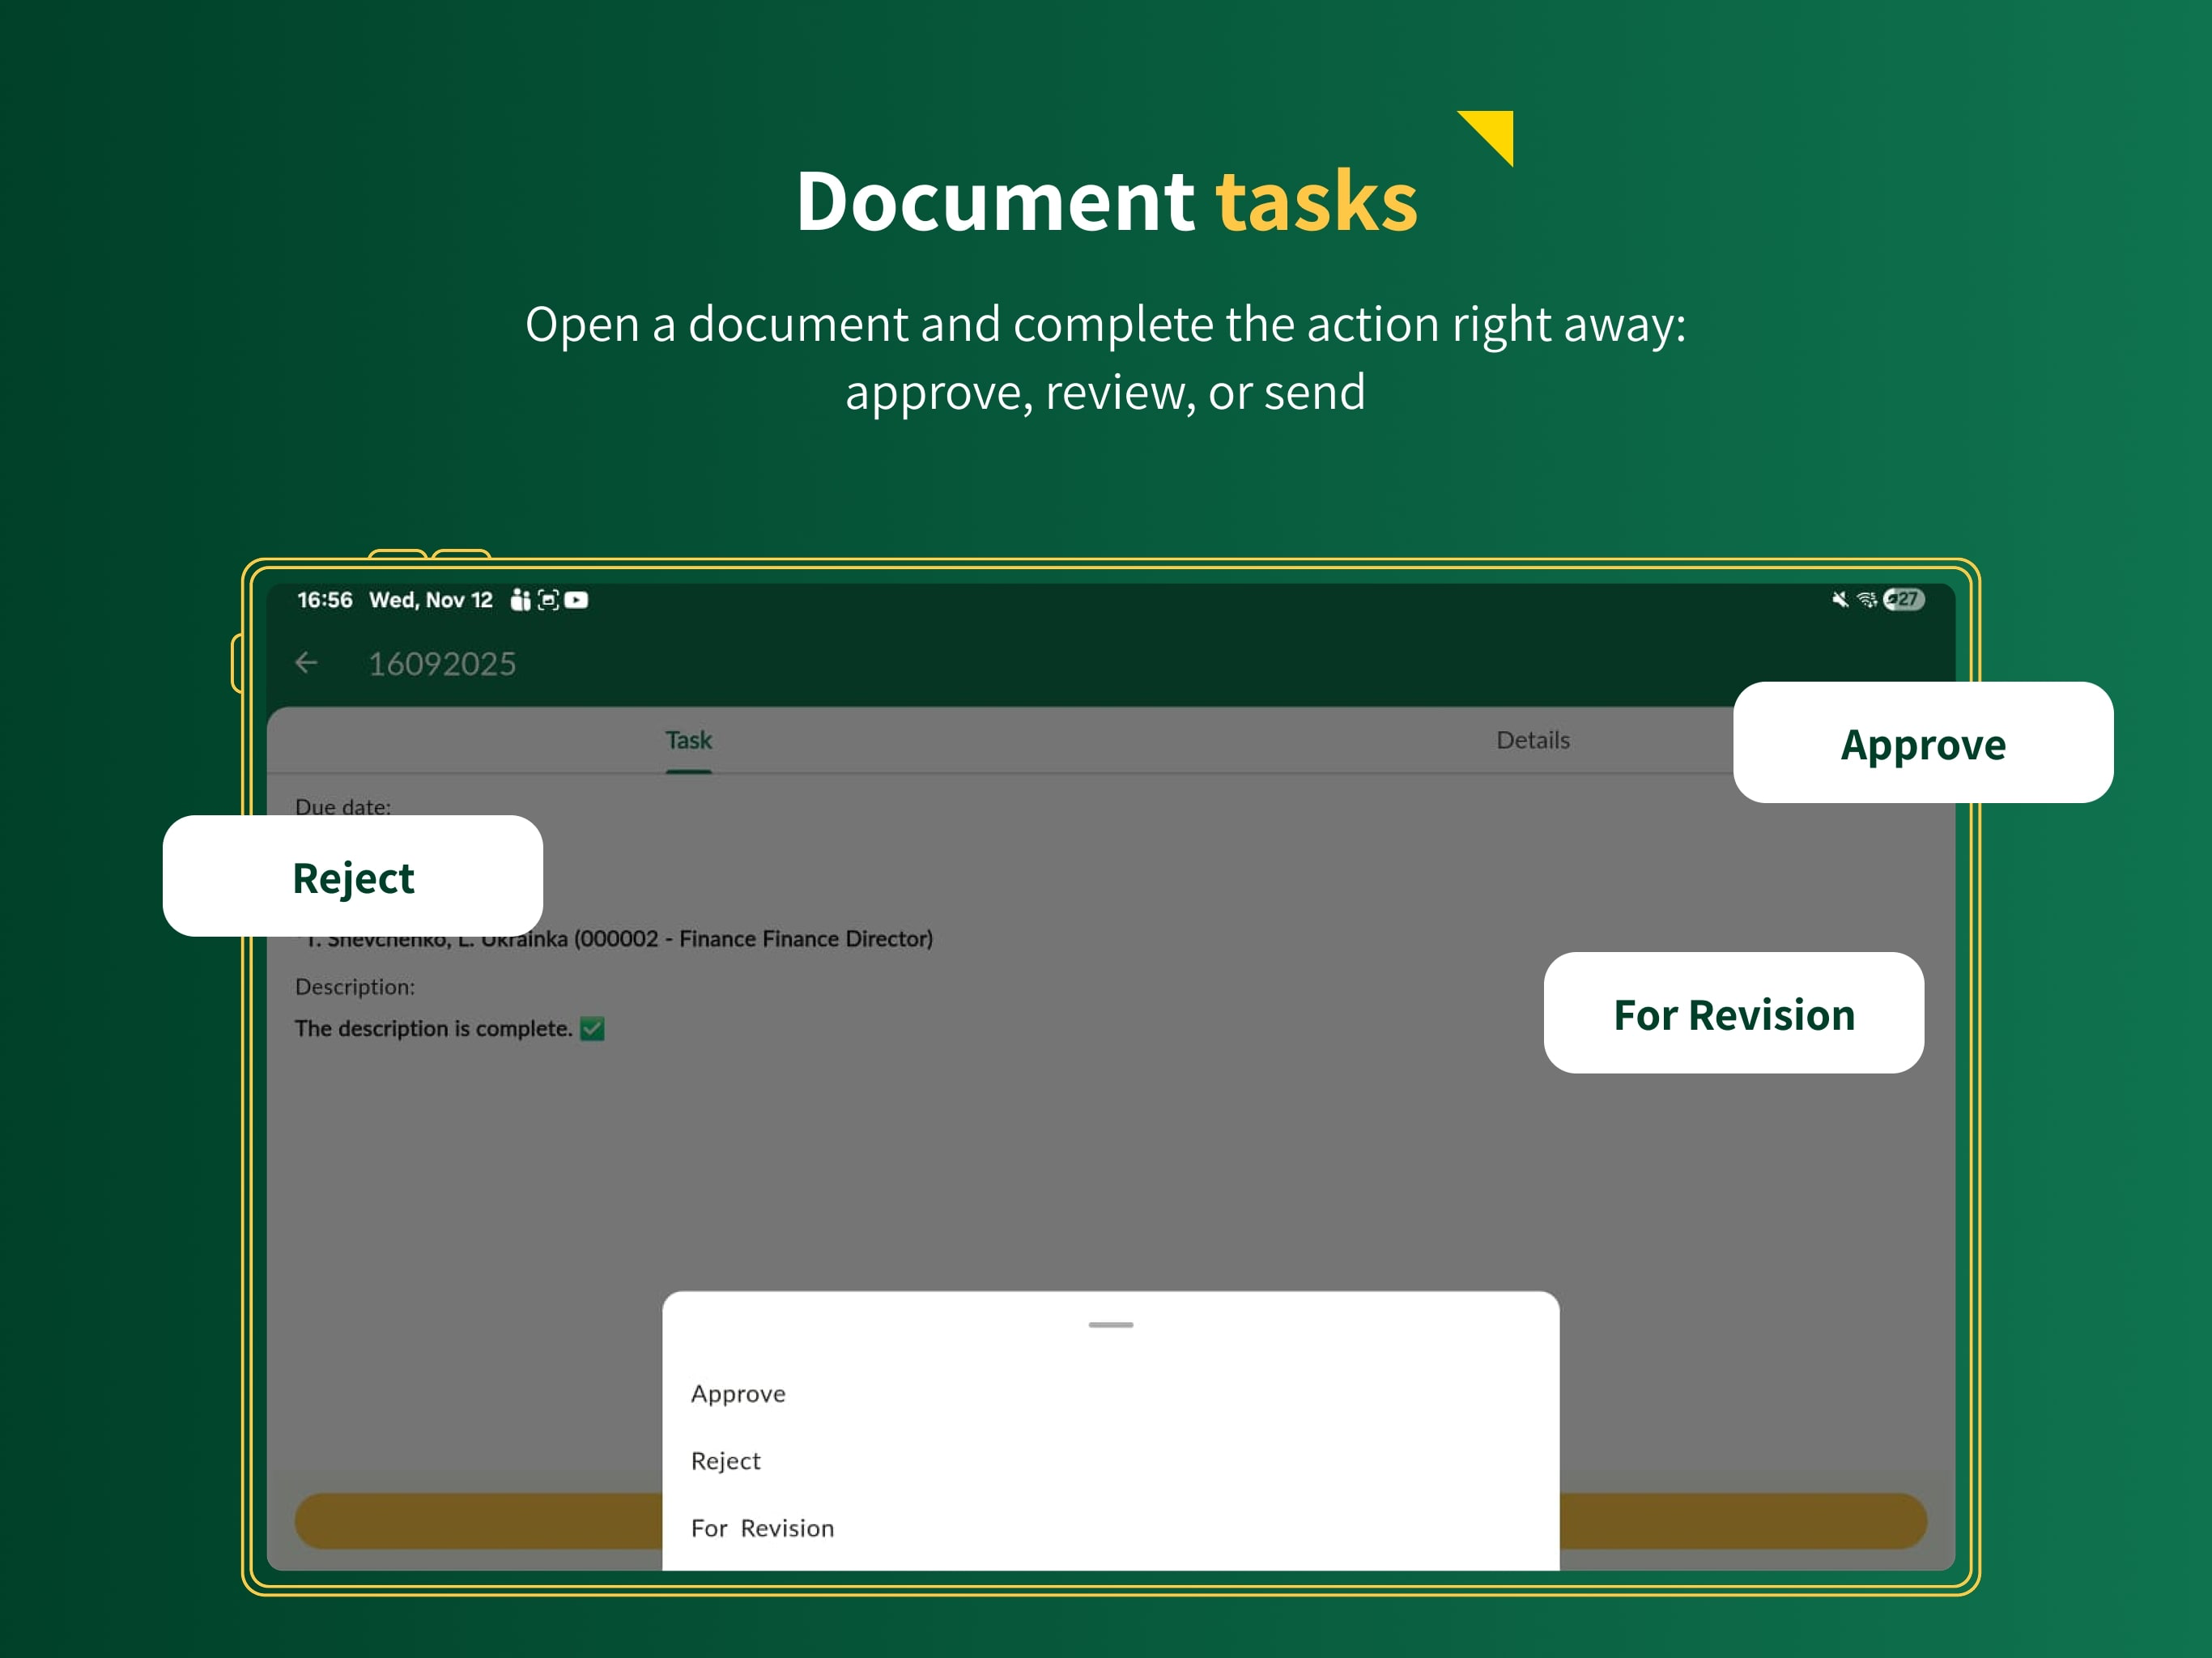This screenshot has width=2212, height=1658.
Task: Tap the people notification icon in status bar
Action: tap(520, 599)
